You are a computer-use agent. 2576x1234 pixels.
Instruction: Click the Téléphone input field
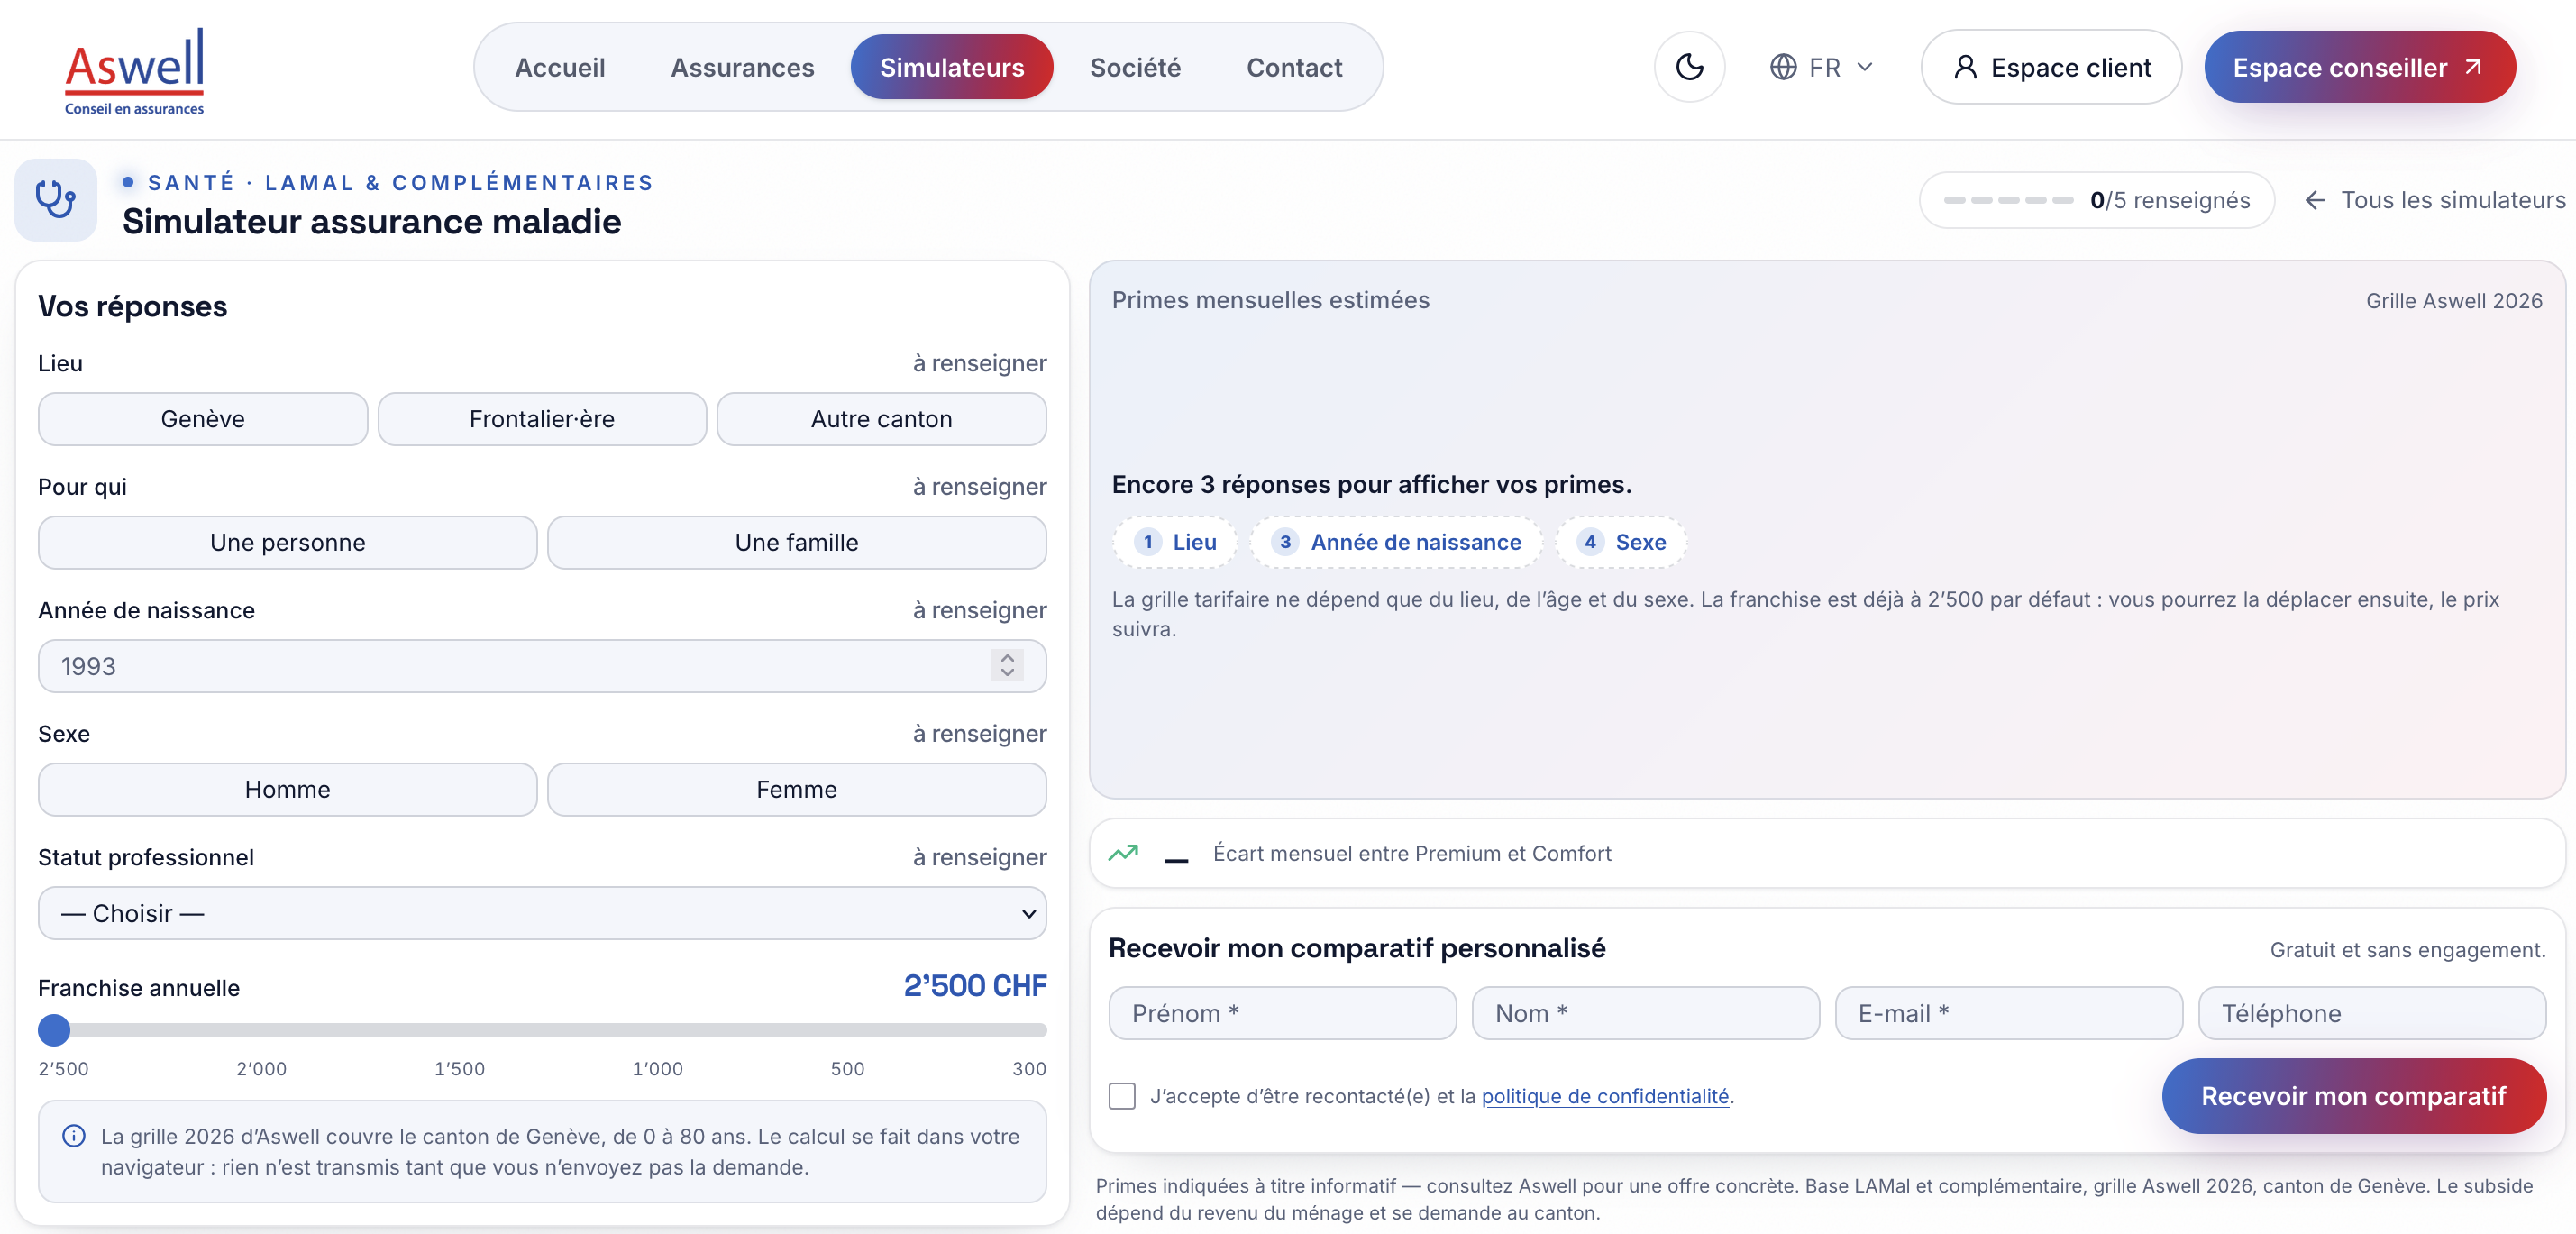point(2371,1013)
